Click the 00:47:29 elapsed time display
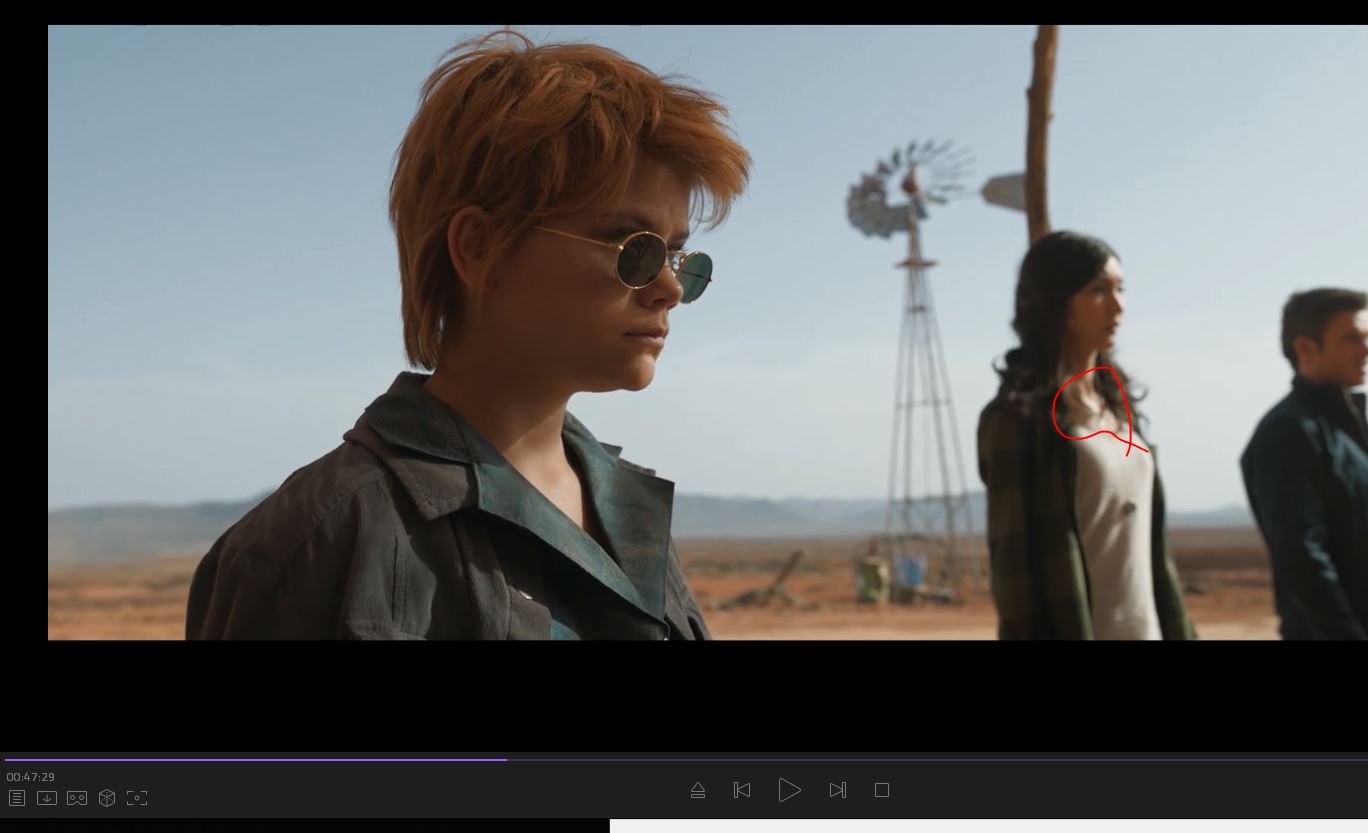 point(31,777)
